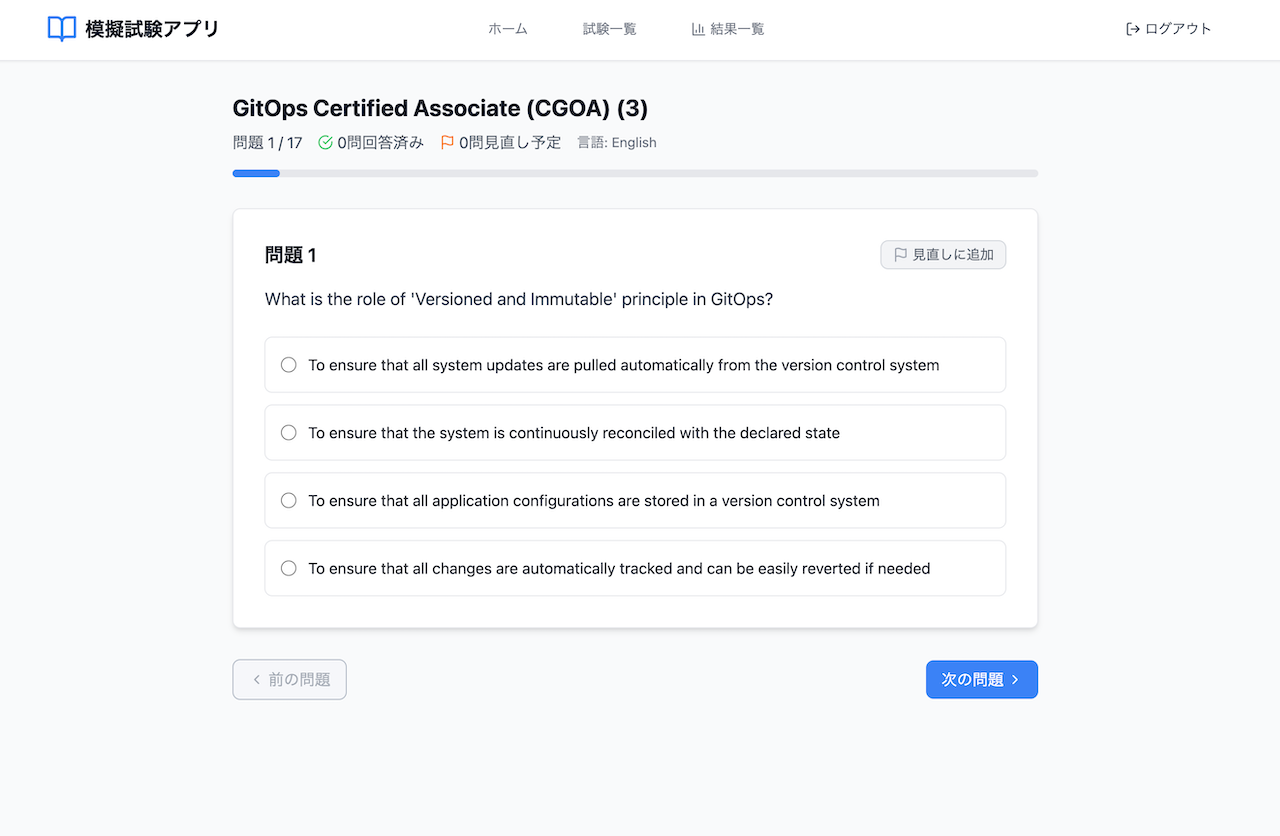Image resolution: width=1280 pixels, height=836 pixels.
Task: Select the 'continuously reconciled' answer radio button
Action: (289, 433)
